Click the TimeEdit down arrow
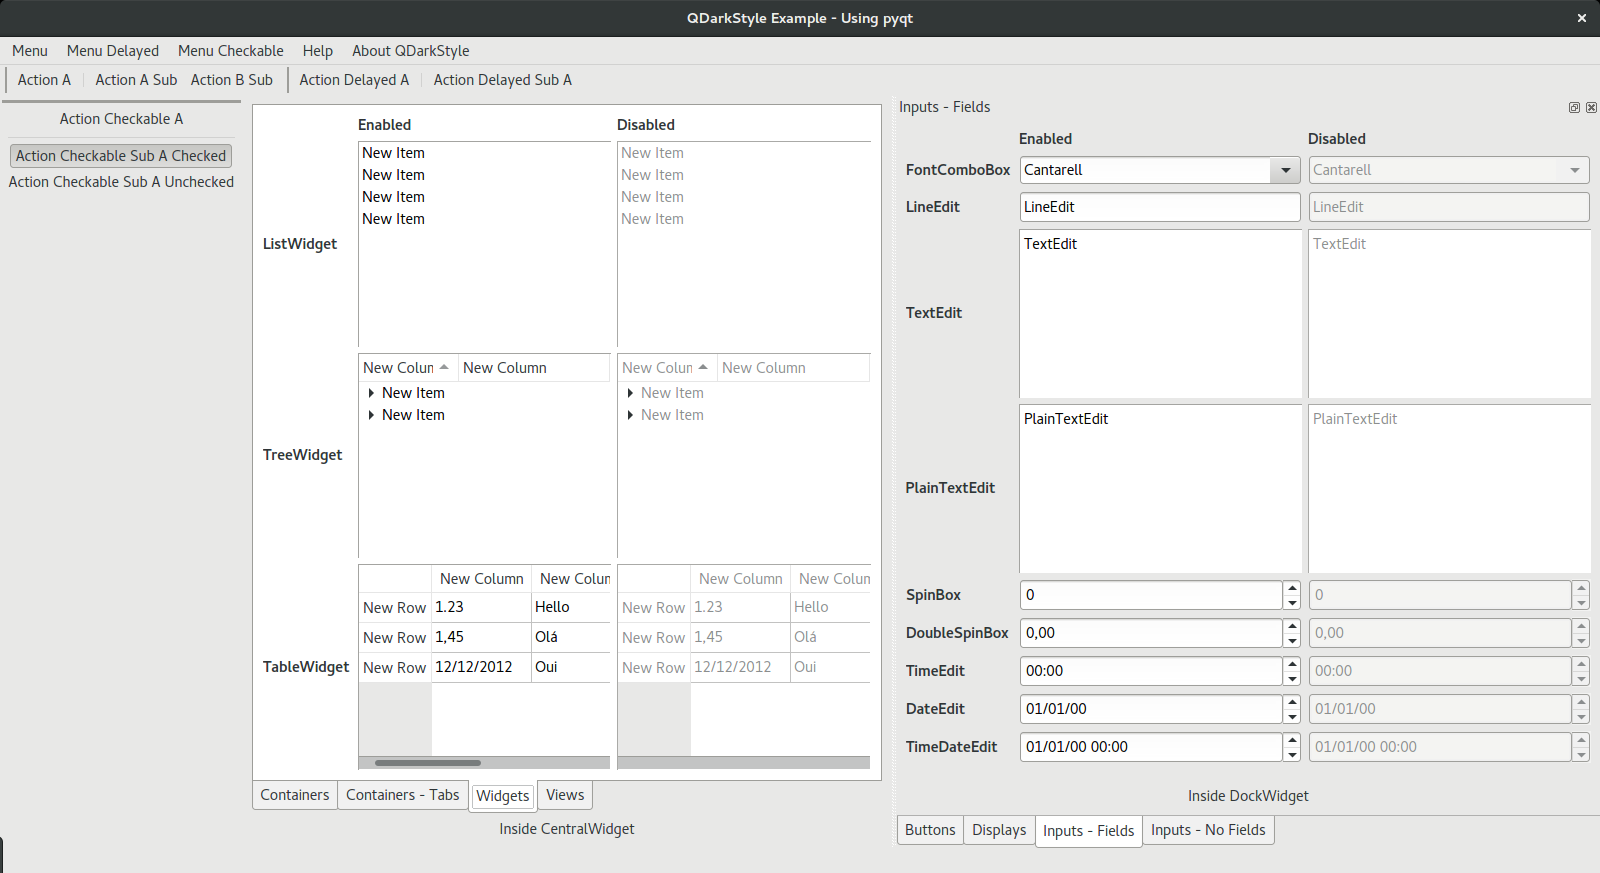The image size is (1600, 873). pos(1292,678)
